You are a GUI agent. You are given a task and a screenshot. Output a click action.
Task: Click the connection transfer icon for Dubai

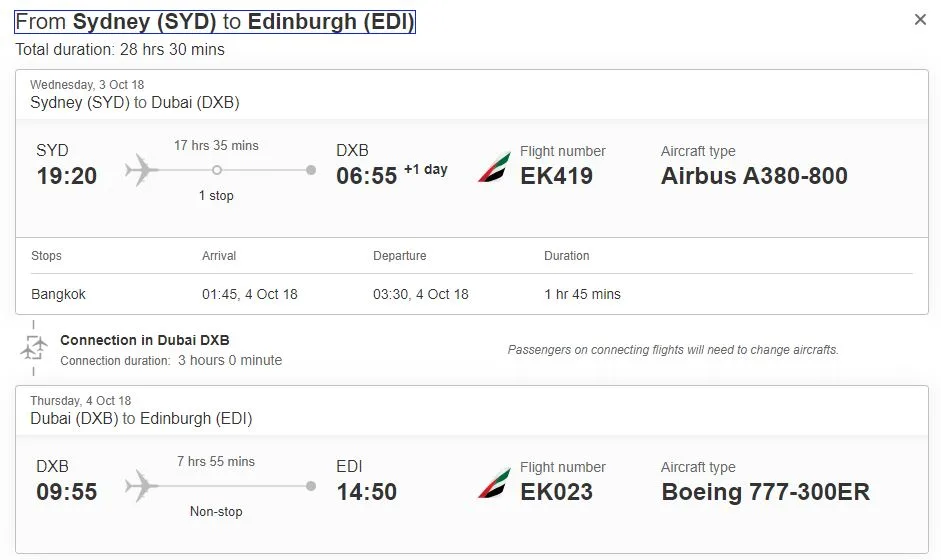click(34, 349)
